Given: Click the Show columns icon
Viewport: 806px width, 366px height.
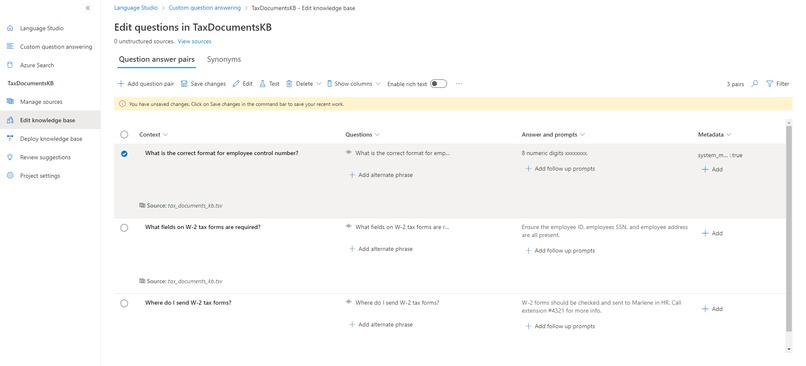Looking at the screenshot, I should [x=329, y=84].
